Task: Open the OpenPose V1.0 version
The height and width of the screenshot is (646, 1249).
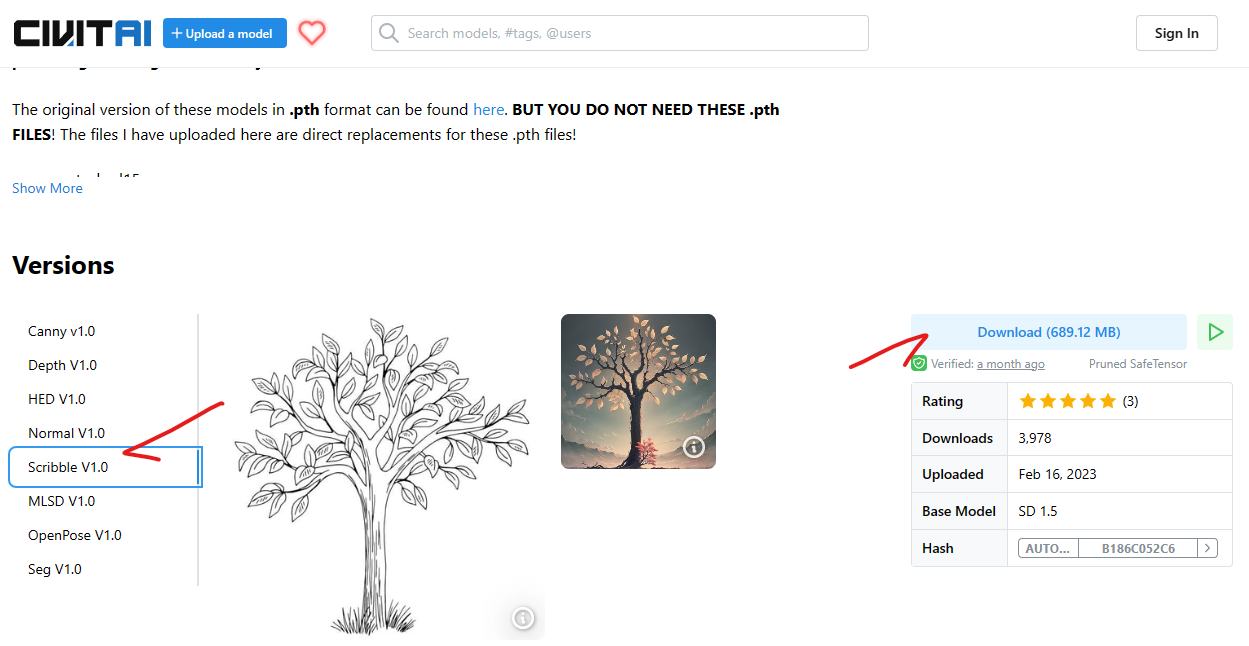Action: coord(75,535)
